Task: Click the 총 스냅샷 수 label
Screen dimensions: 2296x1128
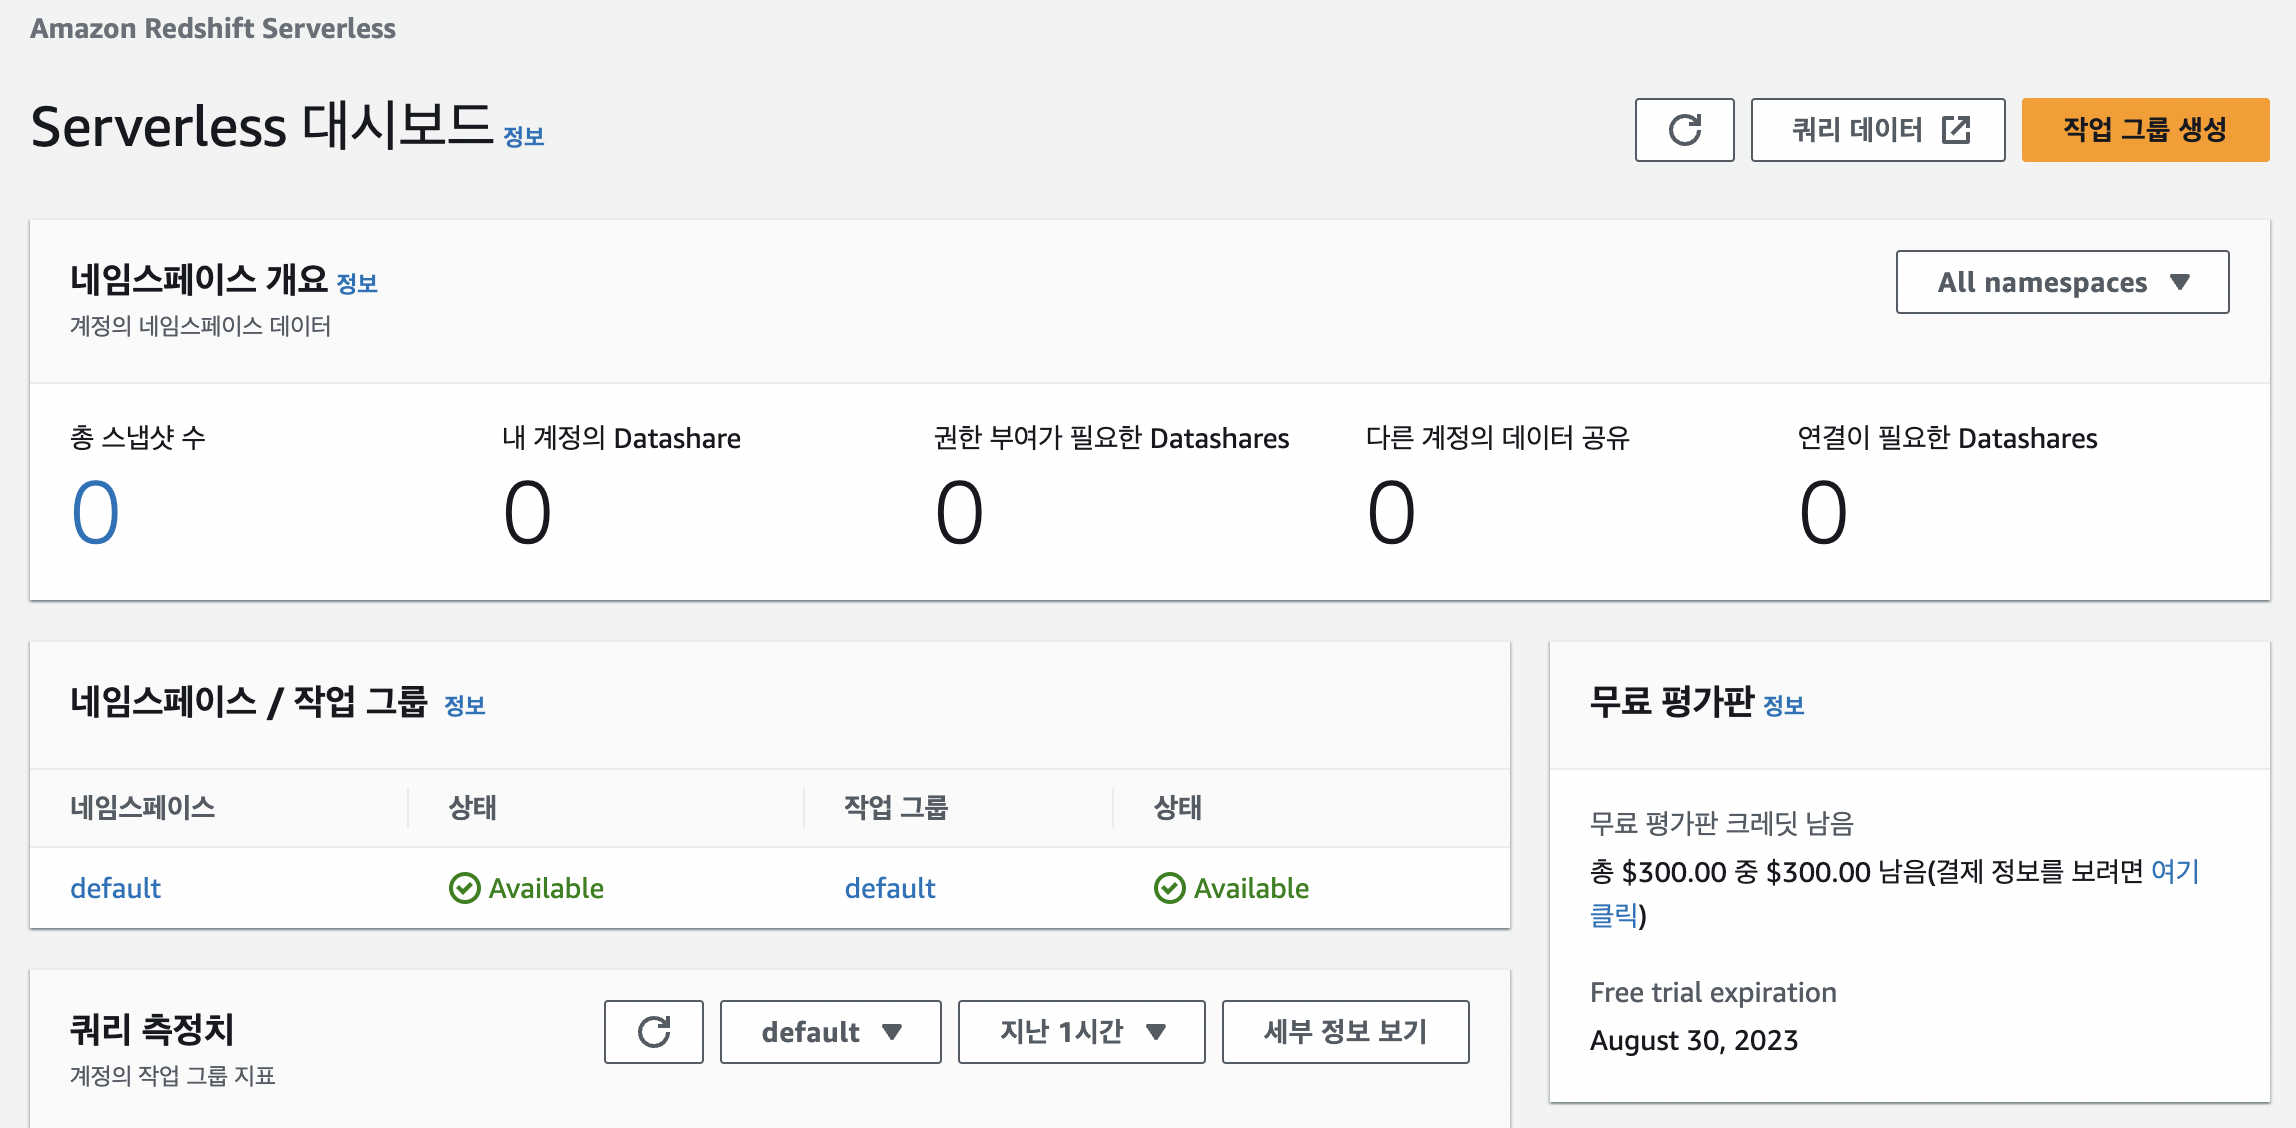Action: pos(138,438)
